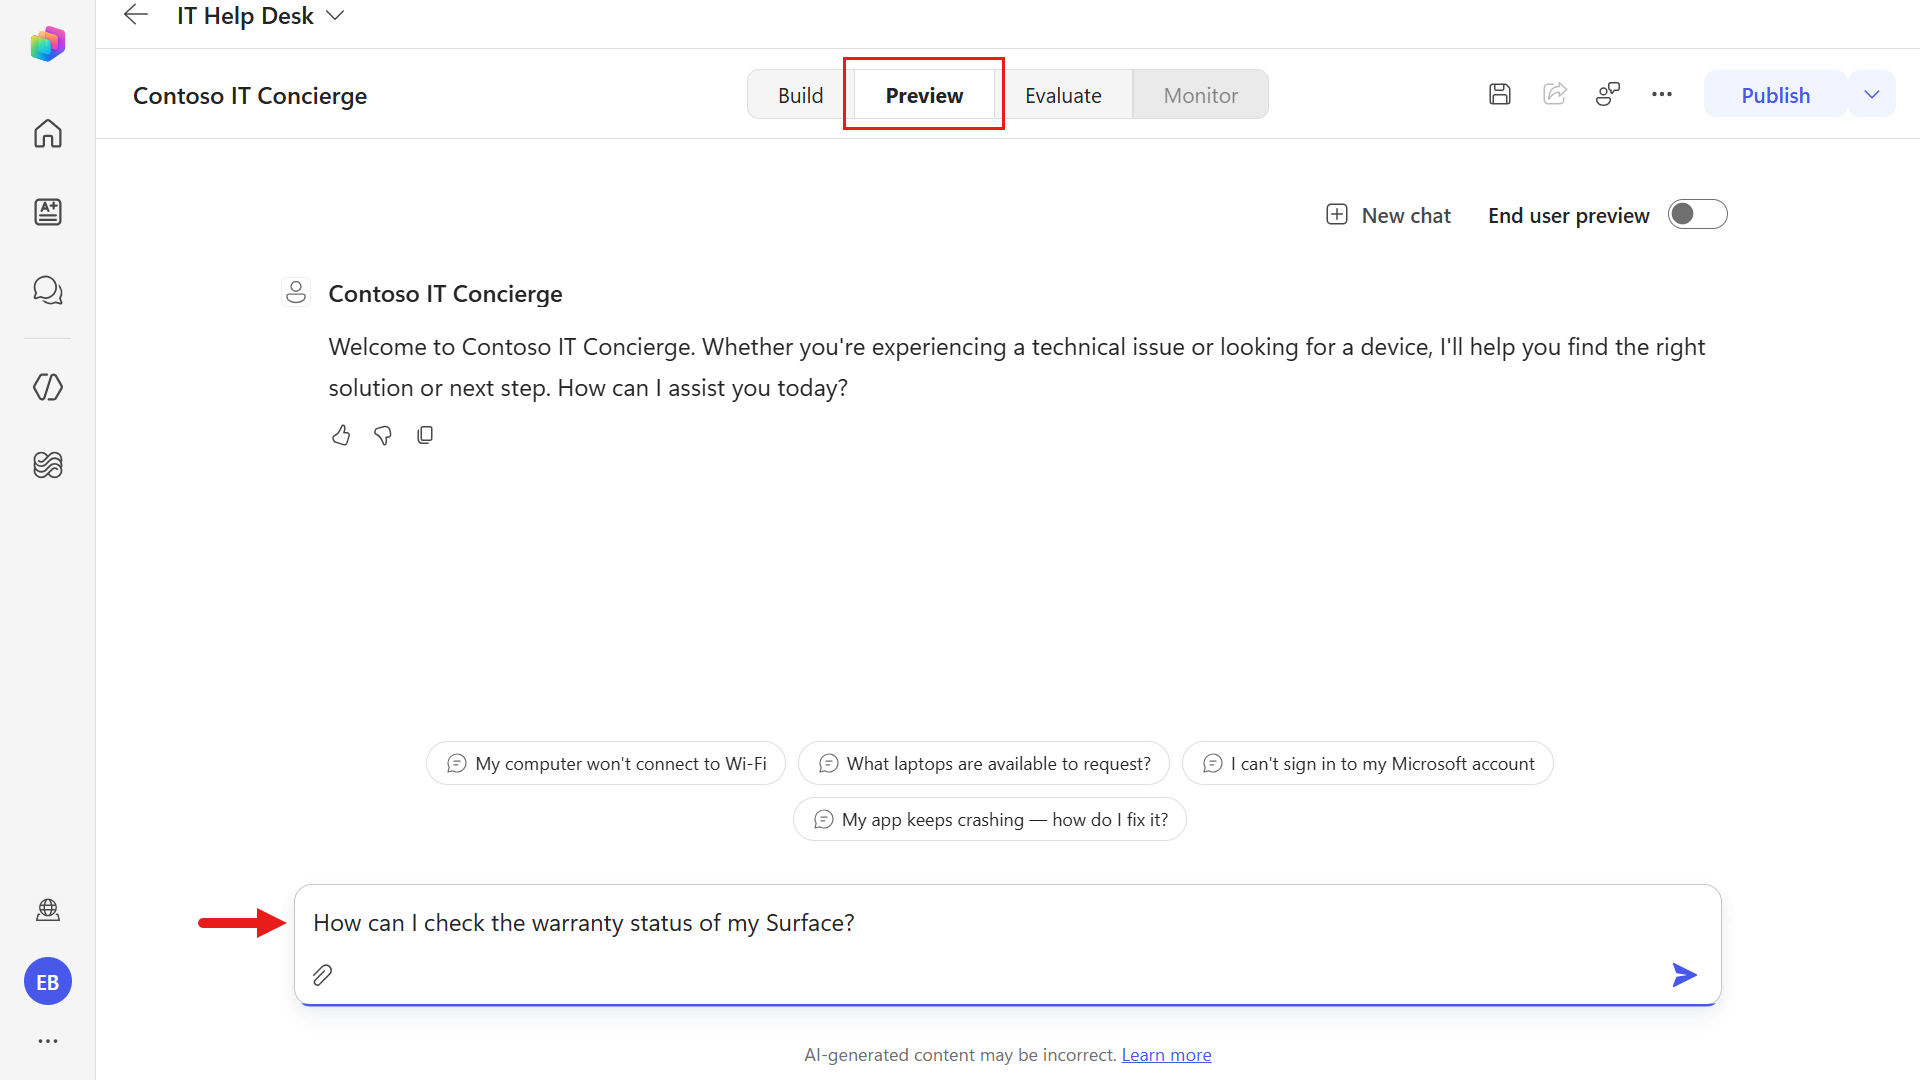The width and height of the screenshot is (1920, 1080).
Task: Open the chat bubbles icon in sidebar
Action: point(47,290)
